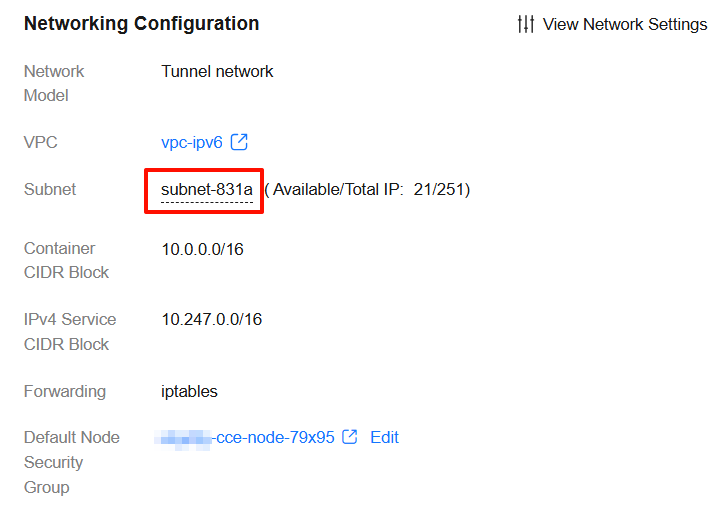
Task: Select the iptables forwarding value
Action: 189,391
